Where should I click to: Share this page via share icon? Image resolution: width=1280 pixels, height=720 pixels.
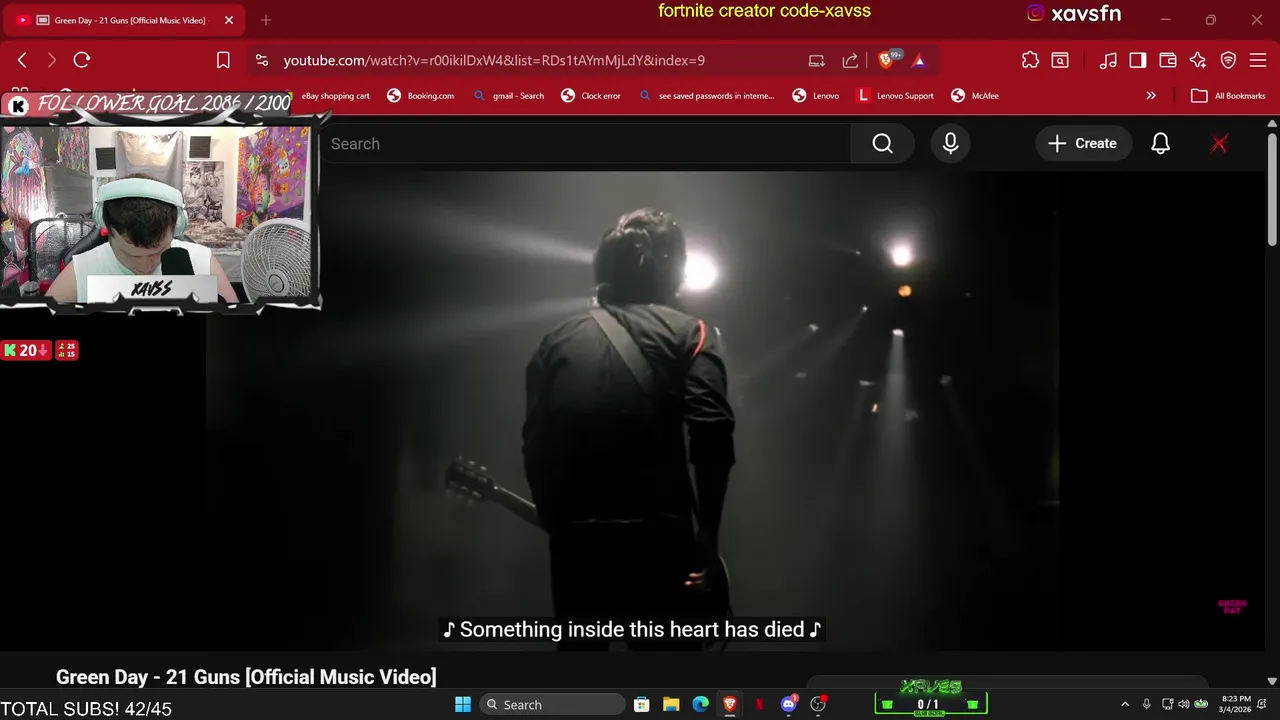(x=850, y=60)
